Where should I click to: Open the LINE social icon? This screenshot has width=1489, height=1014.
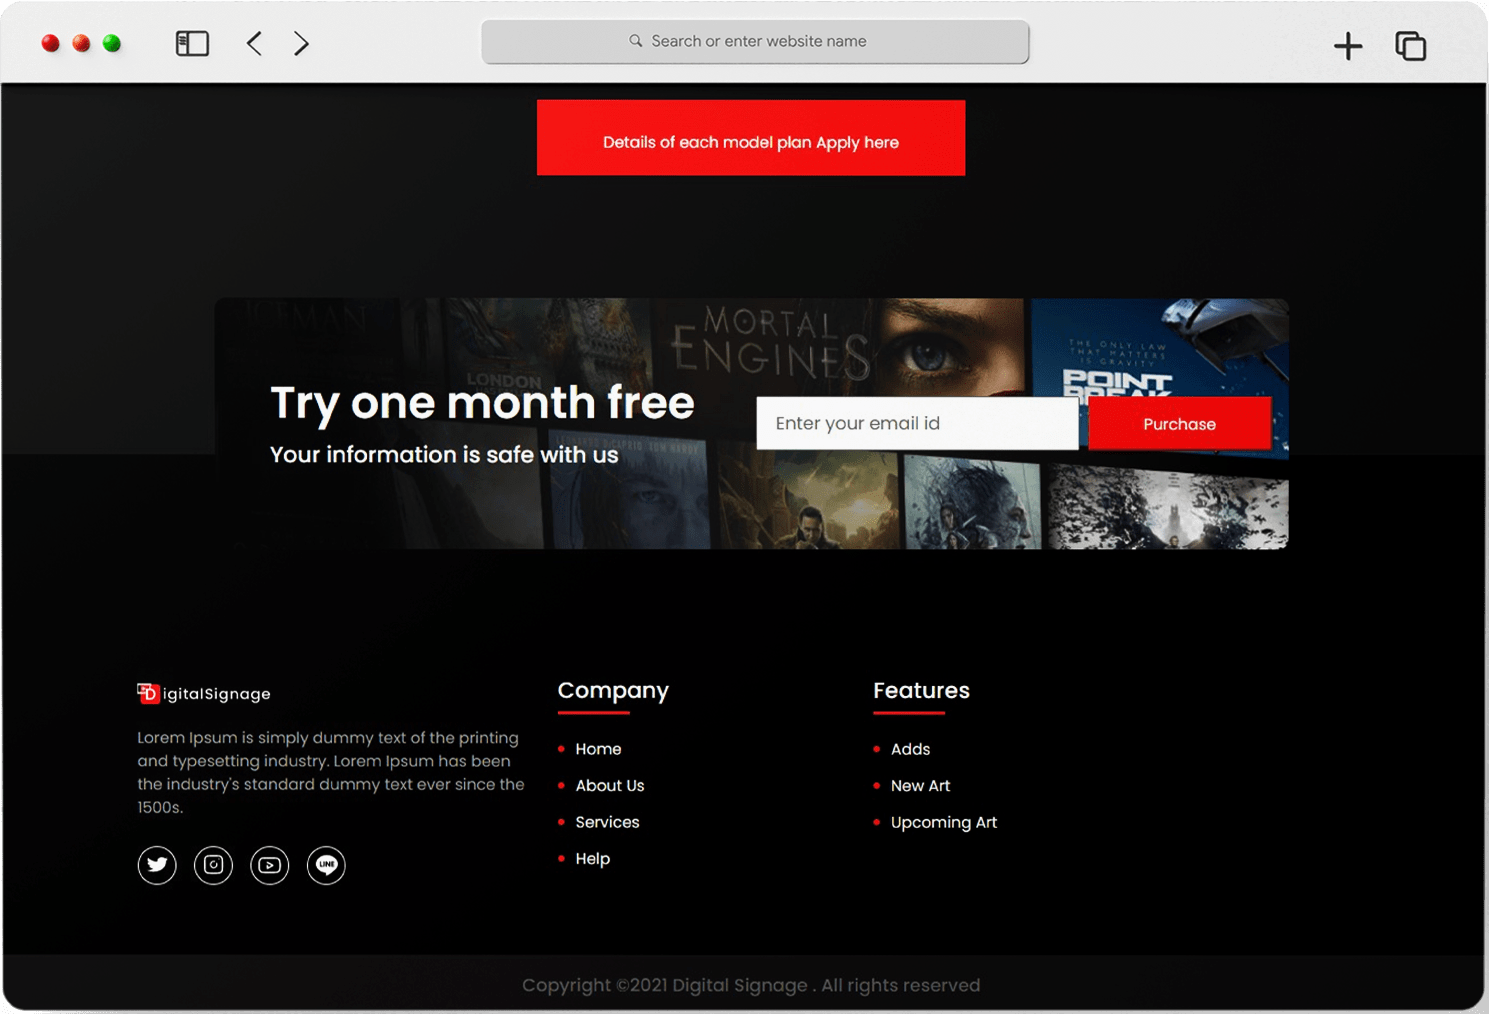(326, 865)
